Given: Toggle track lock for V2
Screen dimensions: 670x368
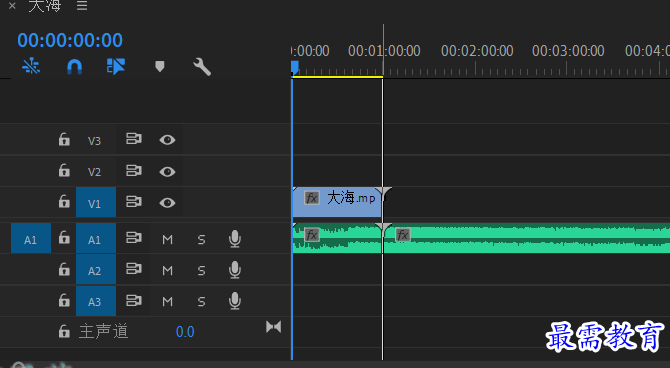Looking at the screenshot, I should 64,171.
